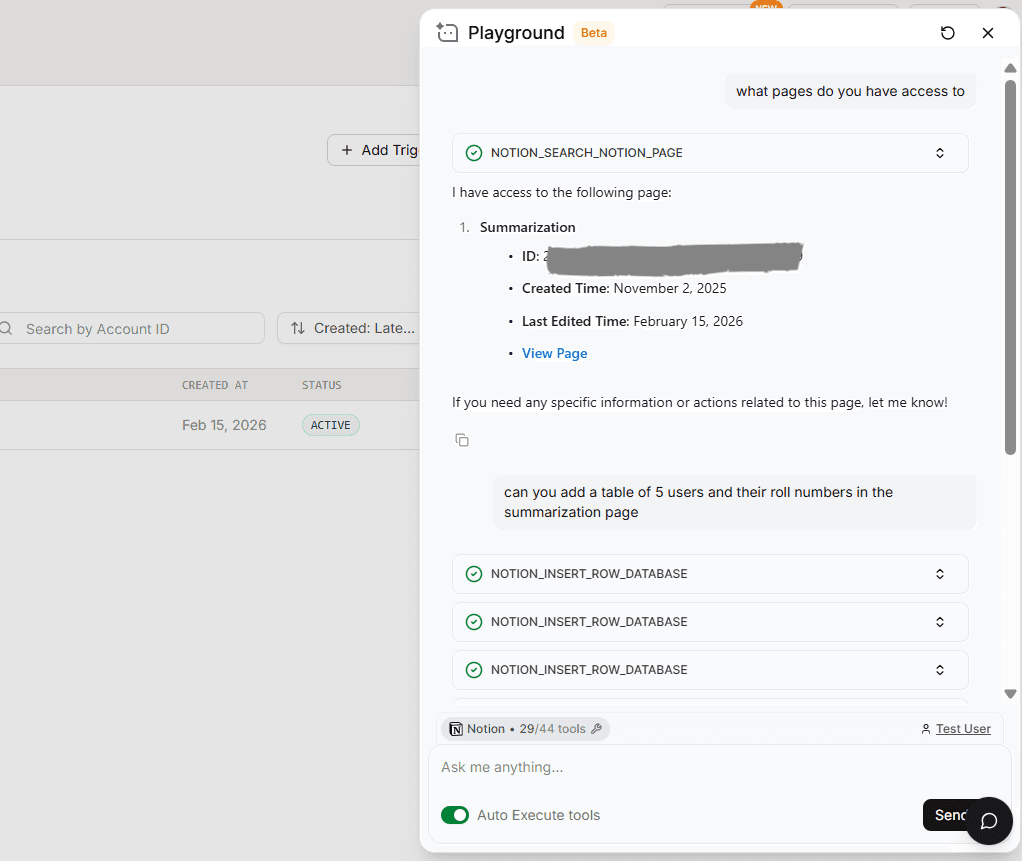Click the Test User link
The image size is (1022, 861).
(963, 729)
